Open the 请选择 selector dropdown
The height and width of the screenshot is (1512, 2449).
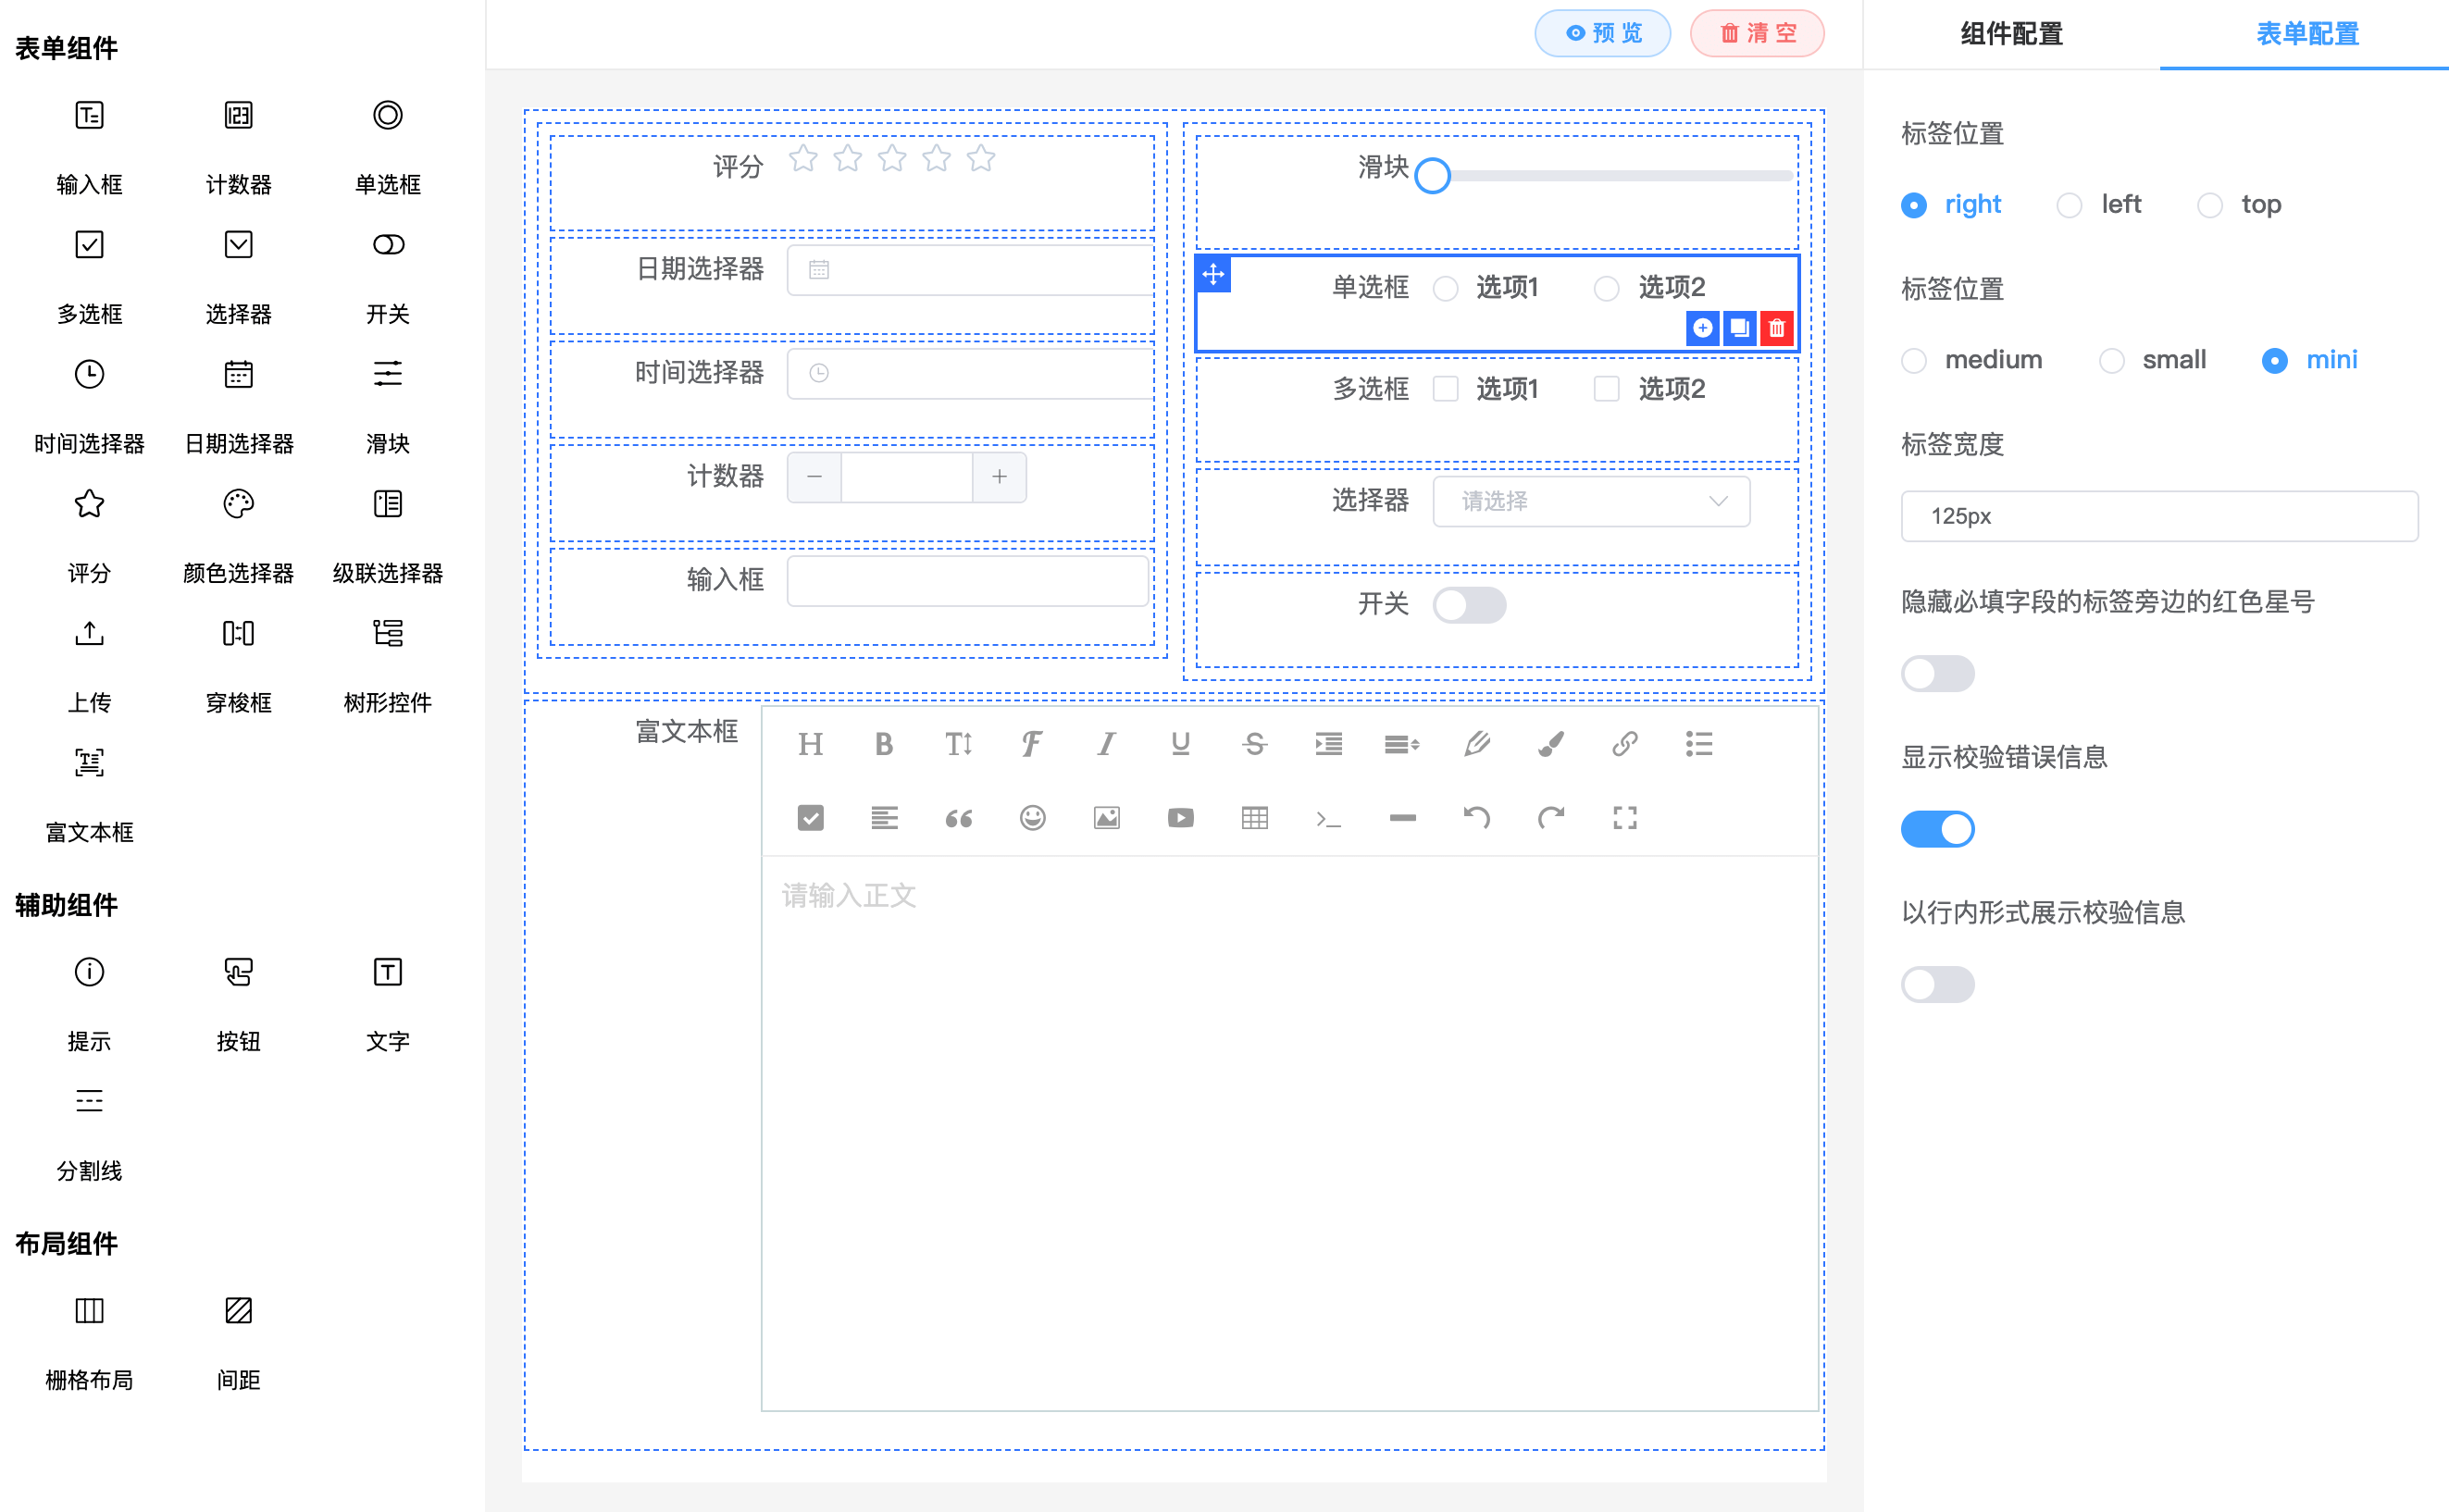tap(1590, 501)
